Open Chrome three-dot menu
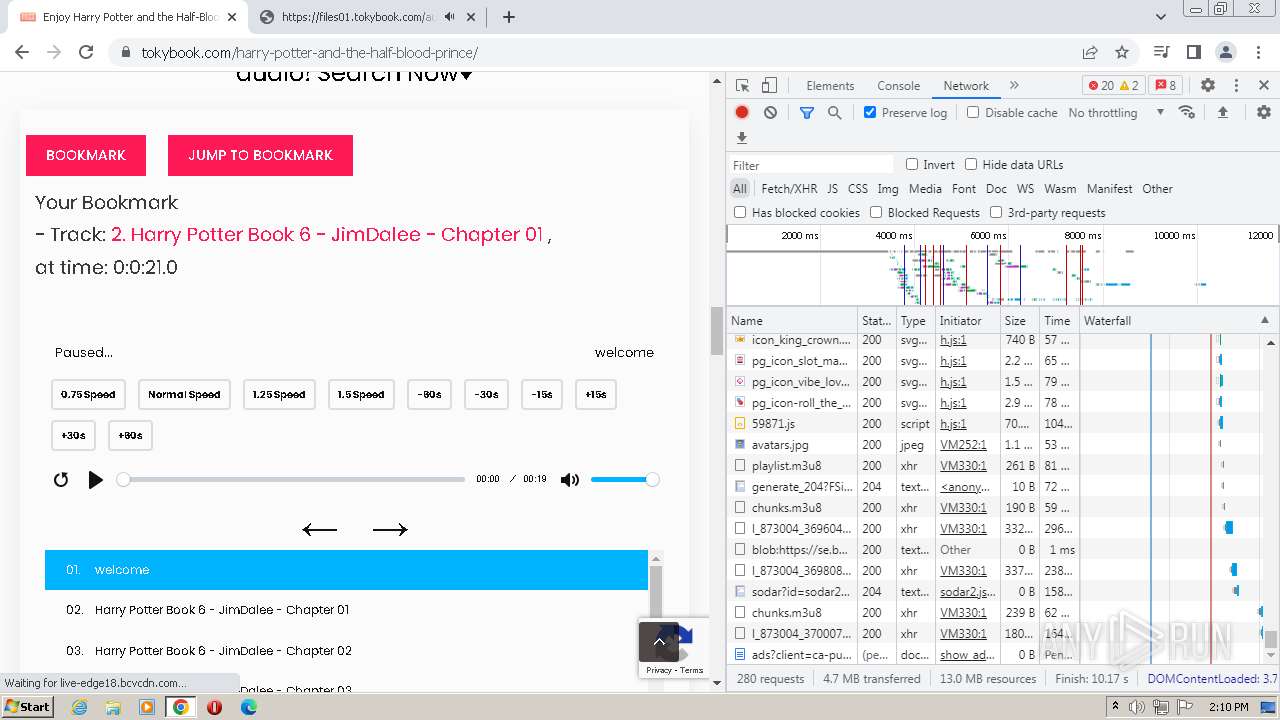1280x720 pixels. click(x=1258, y=52)
